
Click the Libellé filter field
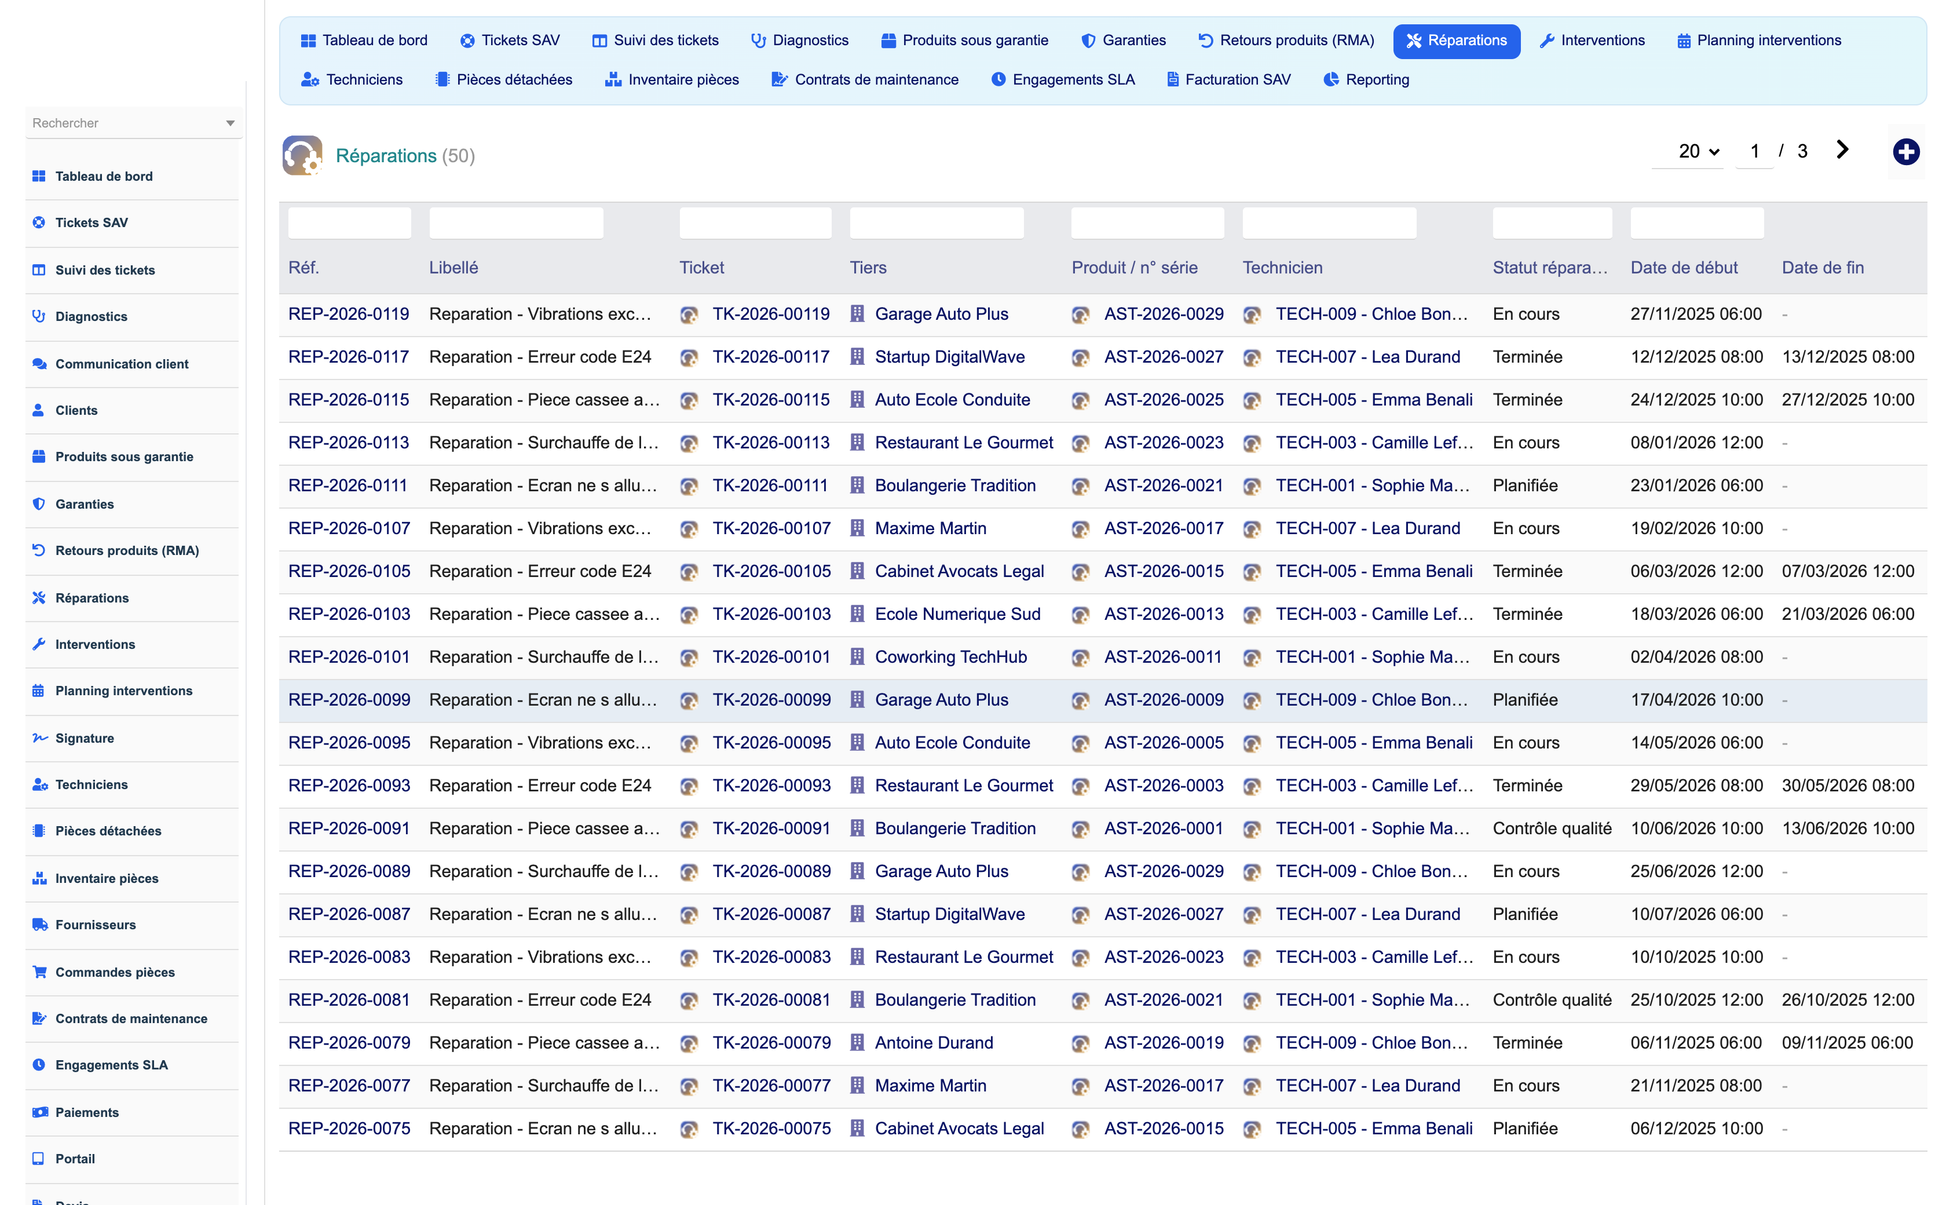[x=516, y=222]
